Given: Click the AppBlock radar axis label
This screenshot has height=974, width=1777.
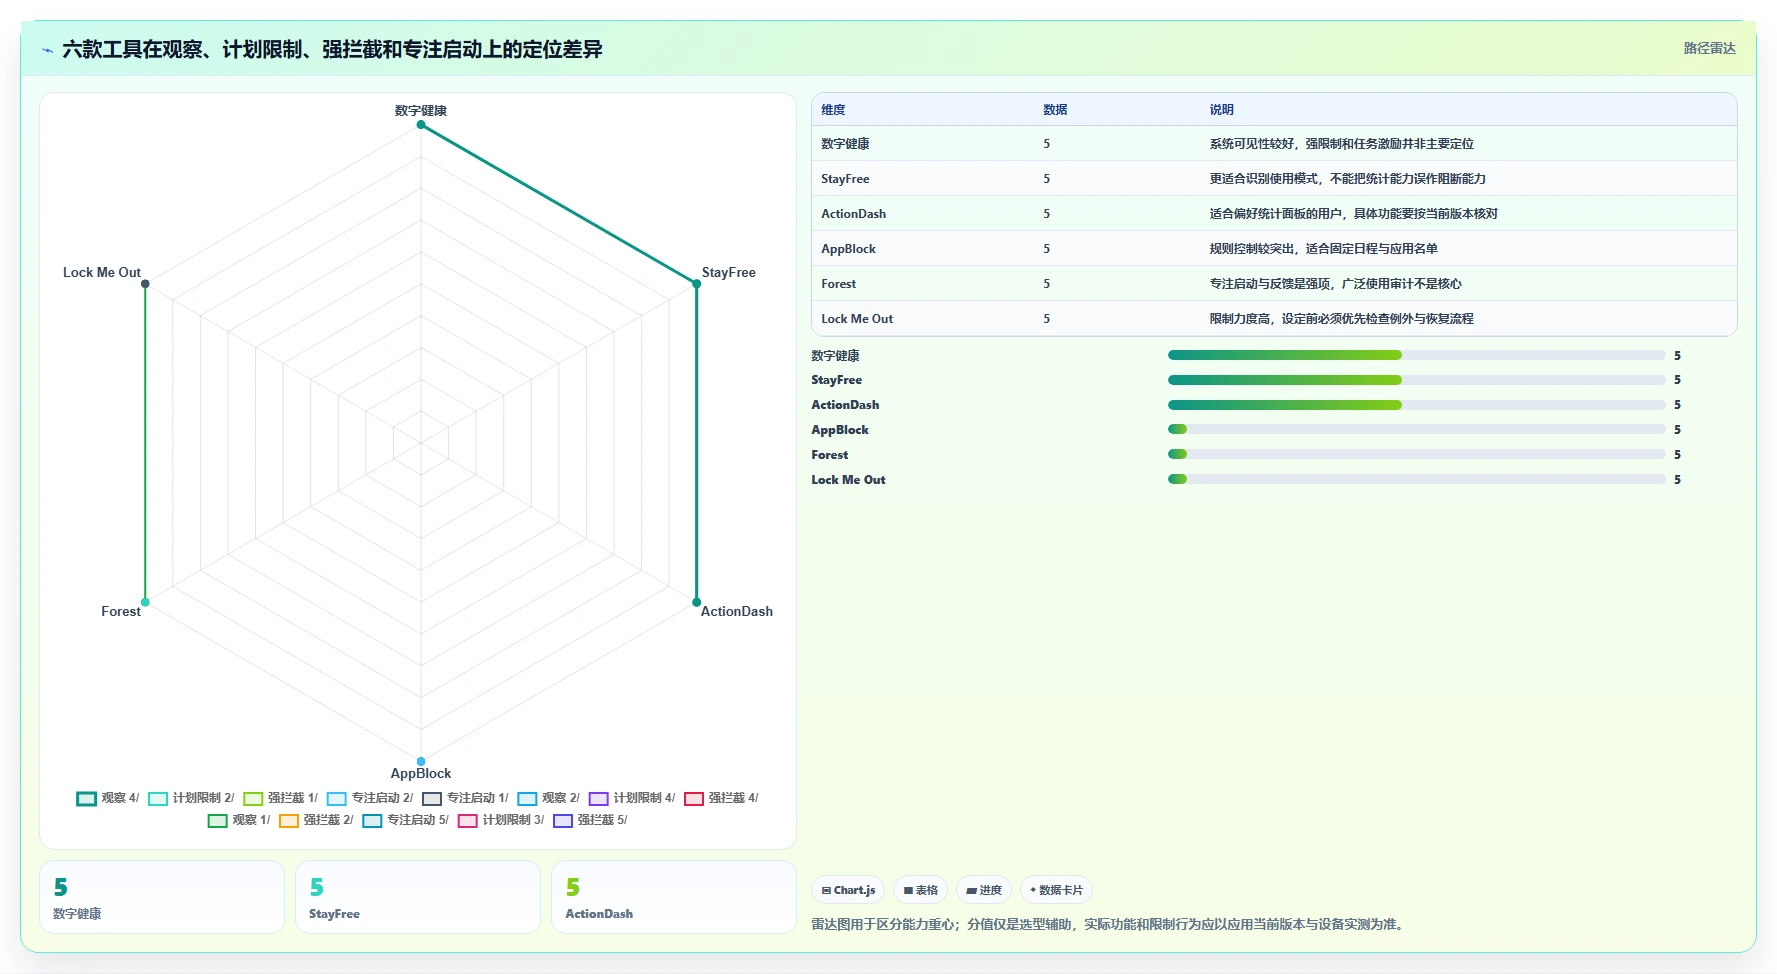Looking at the screenshot, I should (x=421, y=773).
